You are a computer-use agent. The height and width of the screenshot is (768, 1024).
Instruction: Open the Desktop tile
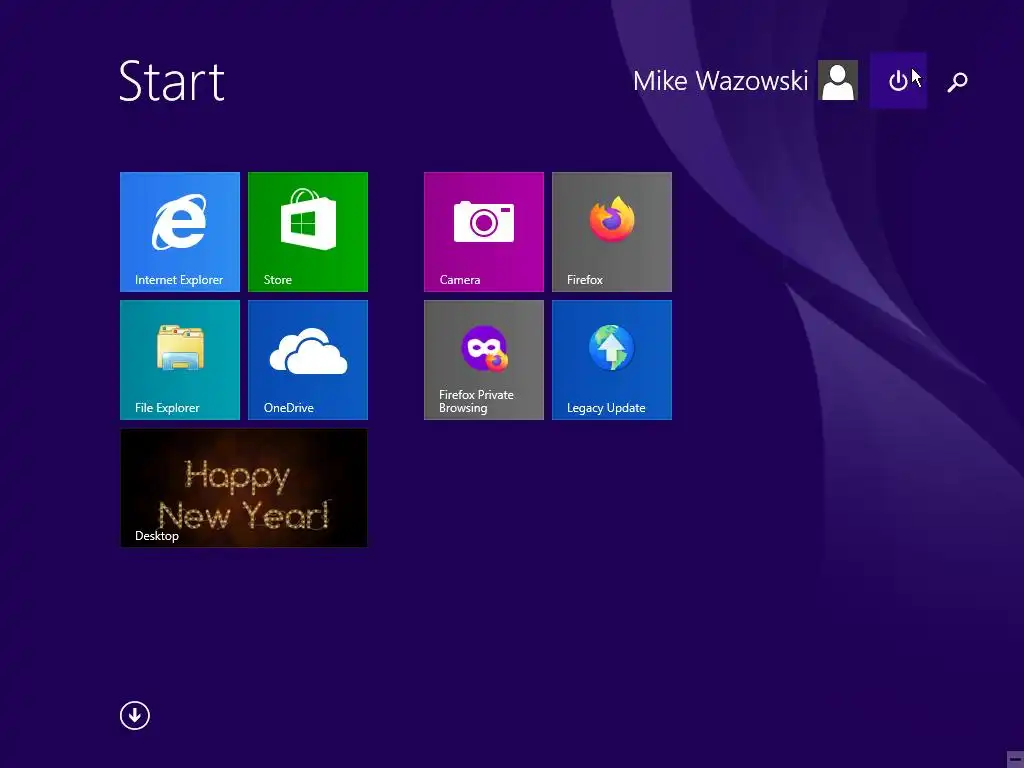(244, 488)
